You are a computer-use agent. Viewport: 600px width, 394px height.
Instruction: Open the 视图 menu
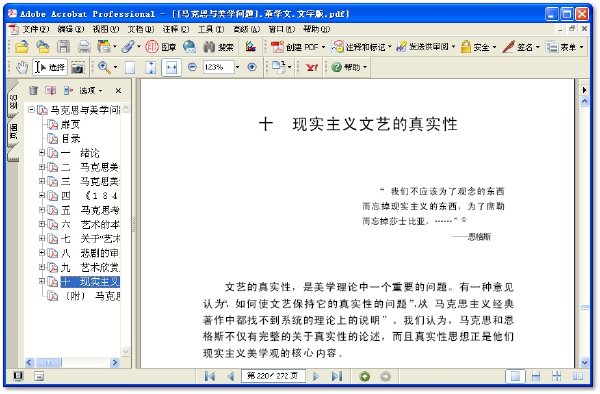click(x=106, y=29)
